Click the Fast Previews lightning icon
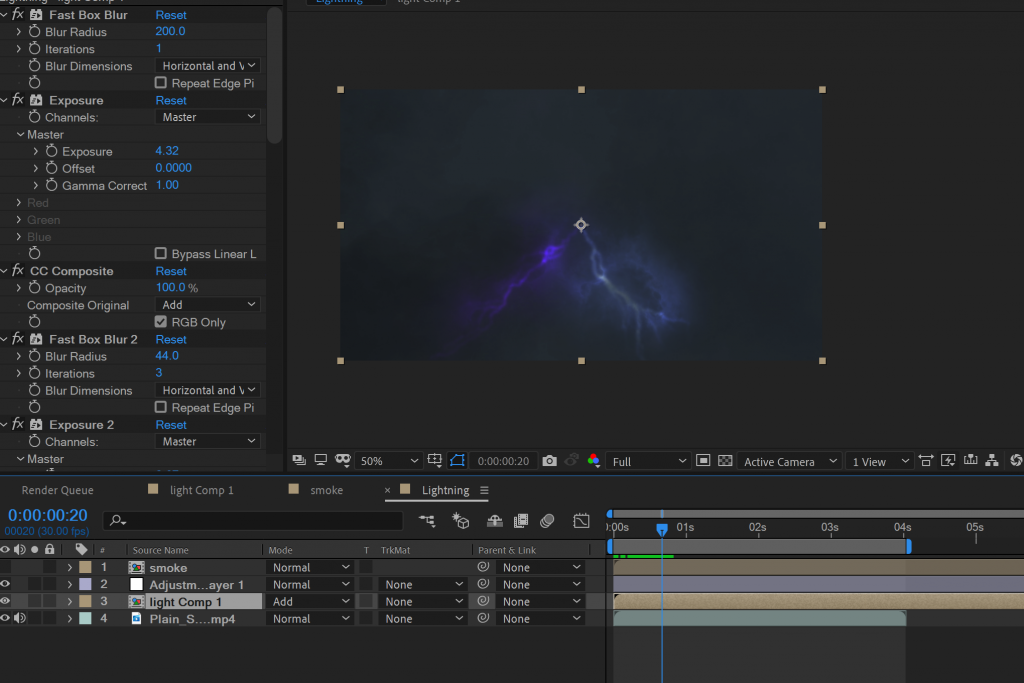 948,461
